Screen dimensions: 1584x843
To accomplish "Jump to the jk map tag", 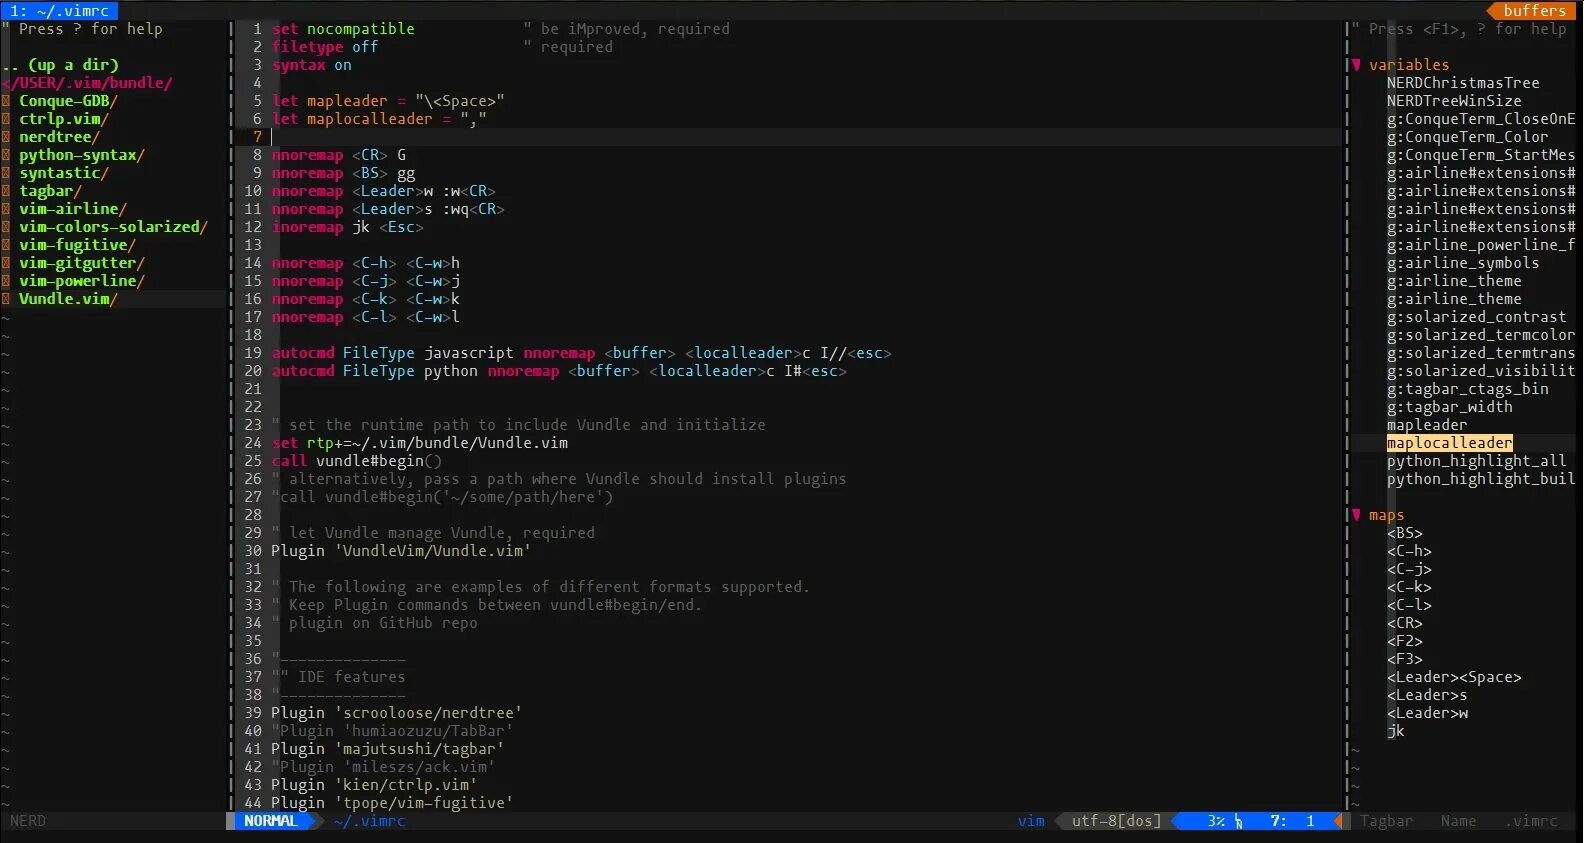I will pyautogui.click(x=1396, y=731).
